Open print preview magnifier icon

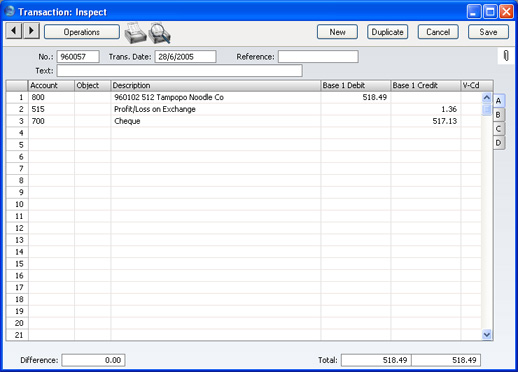(159, 33)
